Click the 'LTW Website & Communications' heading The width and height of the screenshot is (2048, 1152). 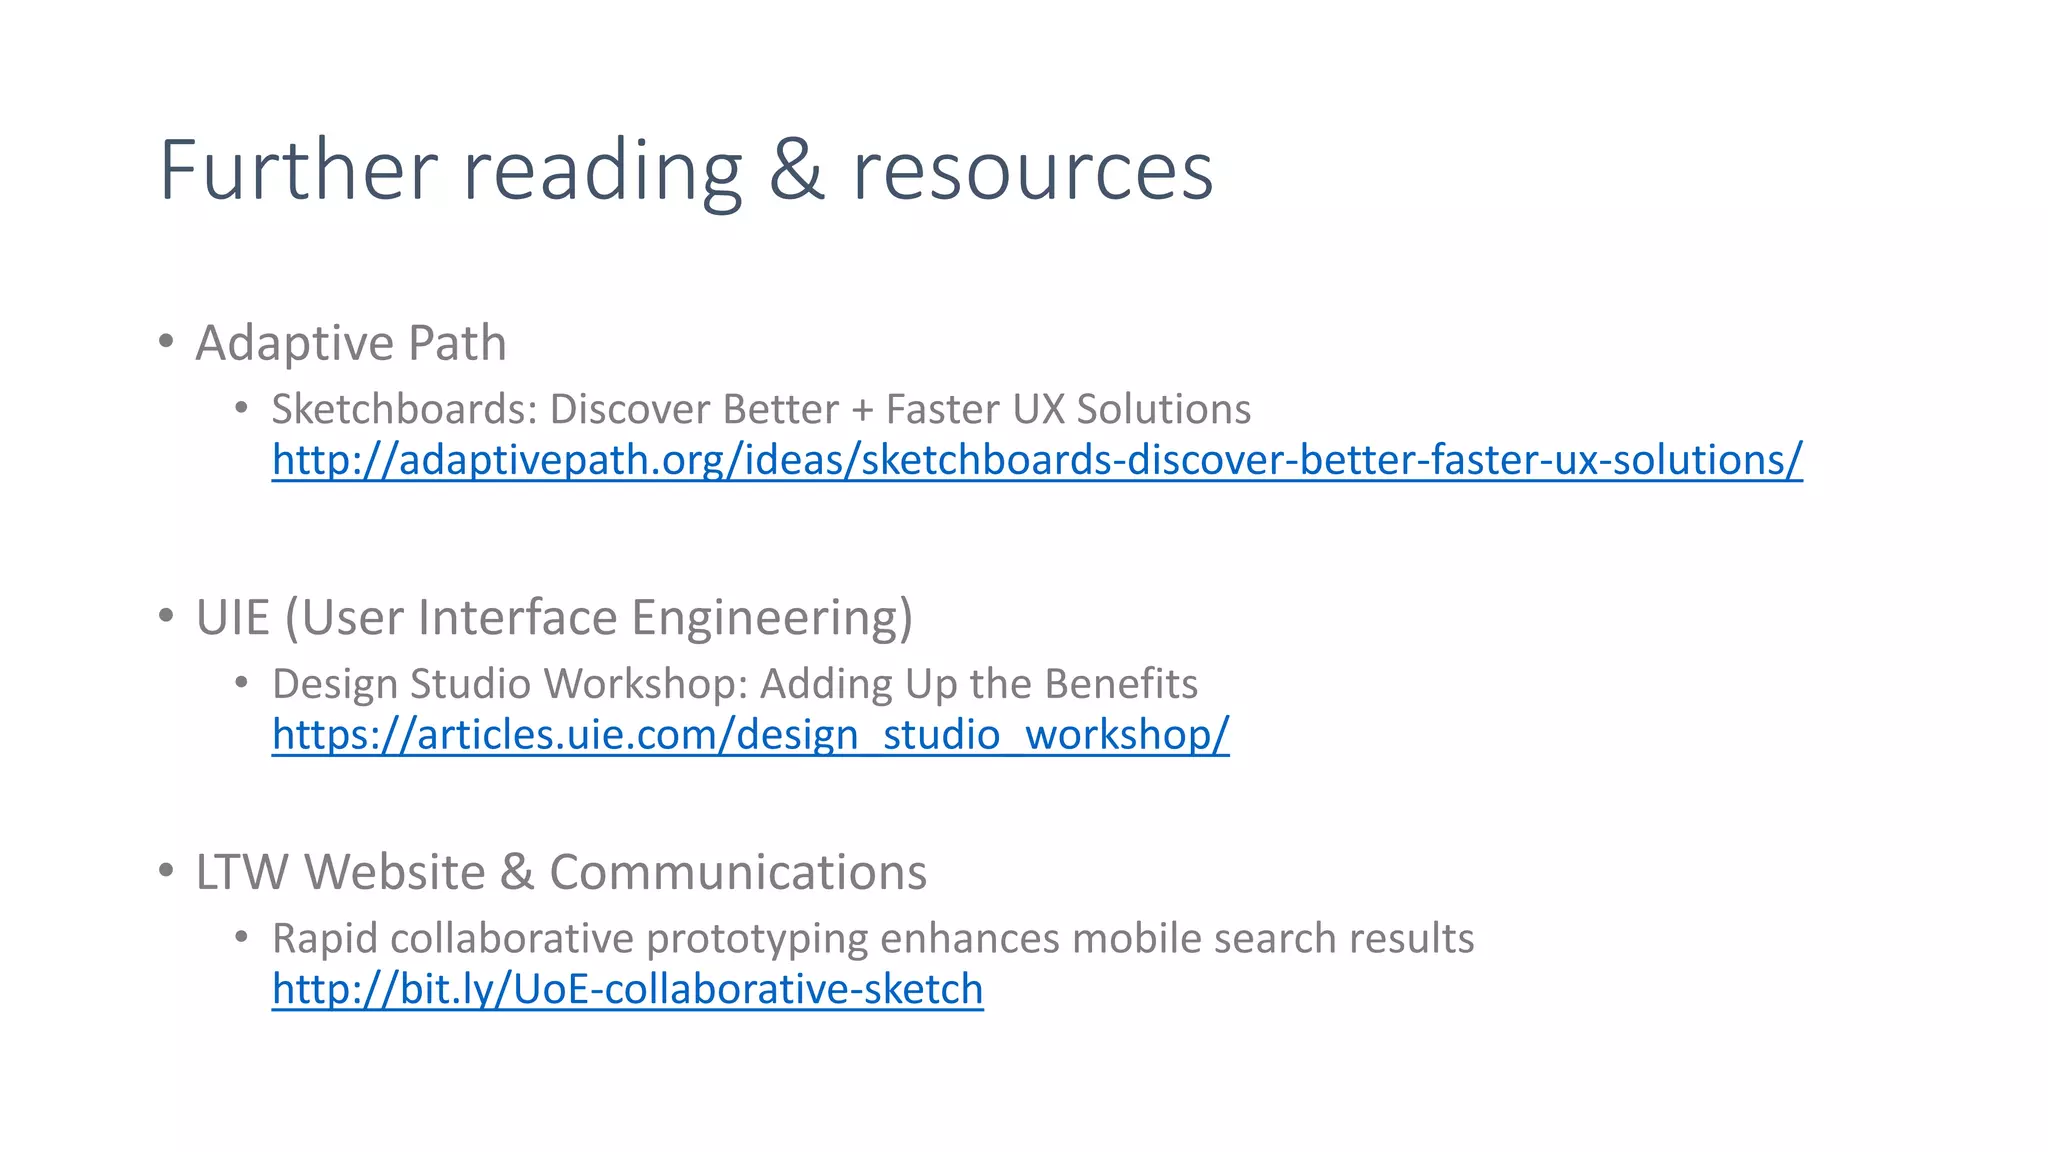pyautogui.click(x=561, y=872)
